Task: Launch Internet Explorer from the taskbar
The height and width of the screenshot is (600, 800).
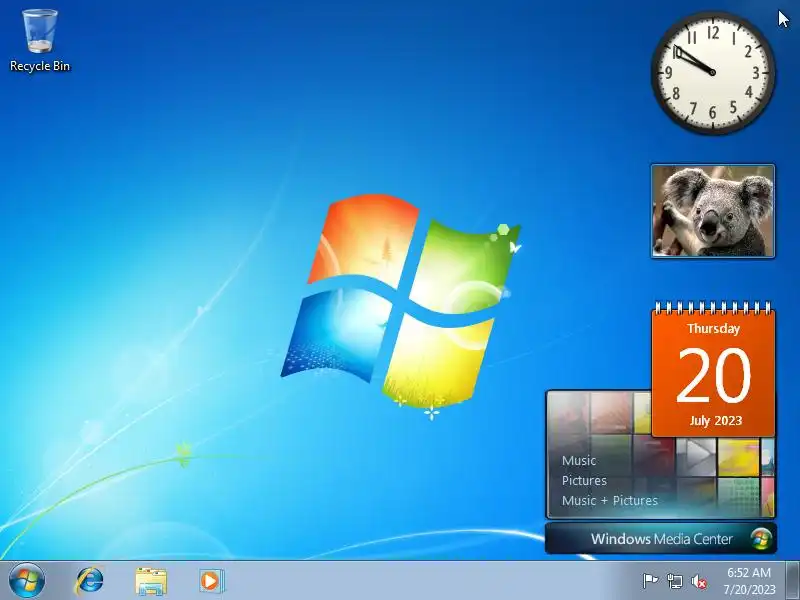Action: click(x=90, y=581)
